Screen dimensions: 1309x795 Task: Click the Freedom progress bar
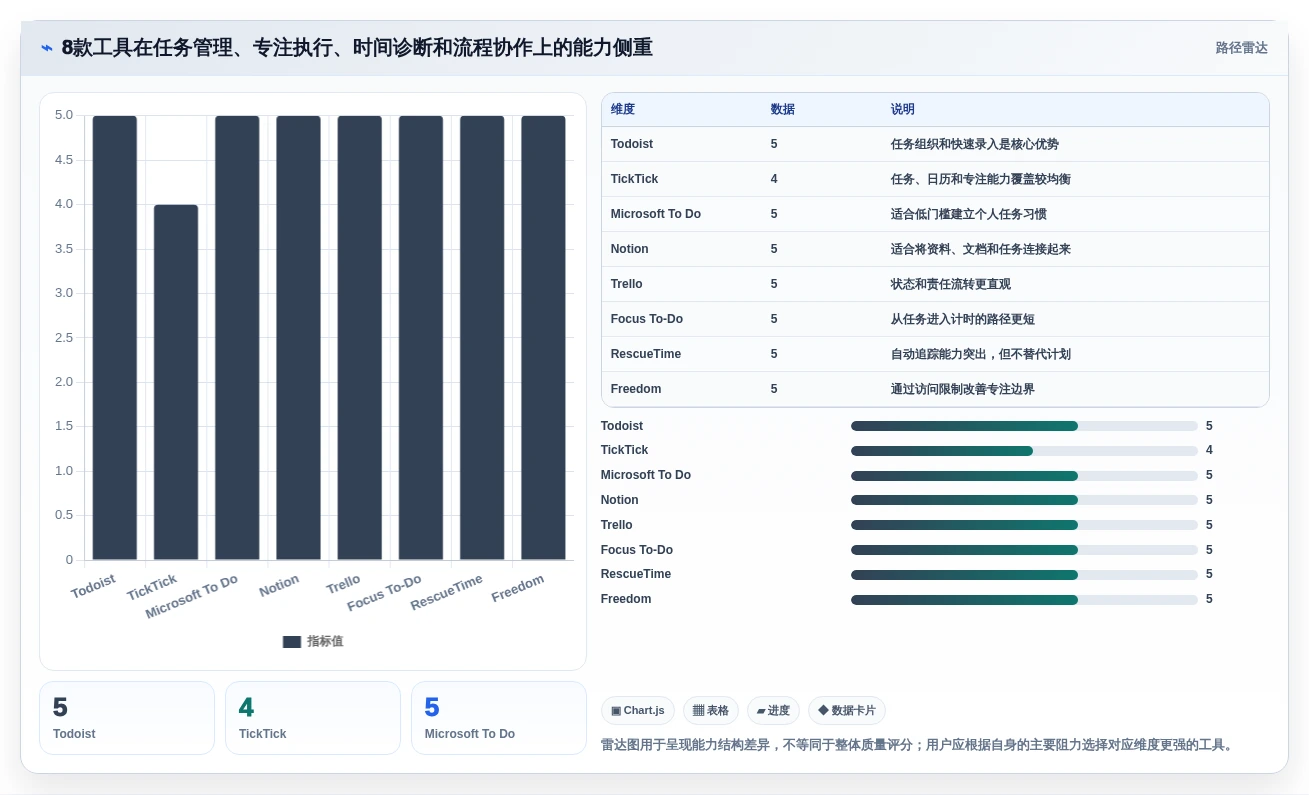(1024, 600)
